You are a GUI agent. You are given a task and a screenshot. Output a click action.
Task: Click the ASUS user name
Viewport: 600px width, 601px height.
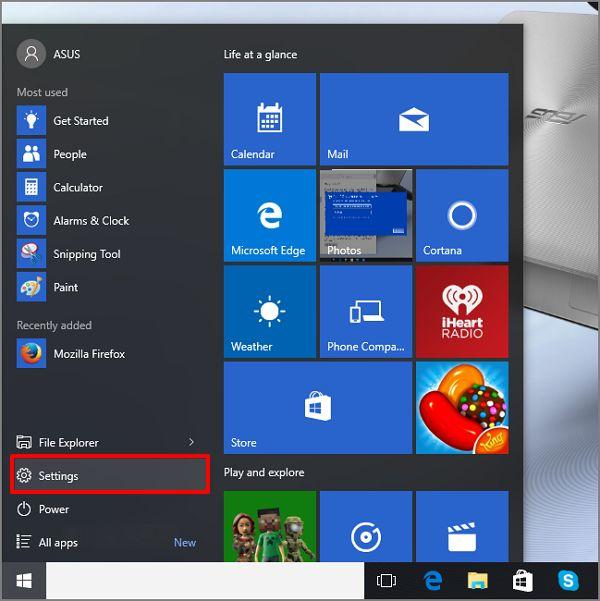click(x=67, y=54)
